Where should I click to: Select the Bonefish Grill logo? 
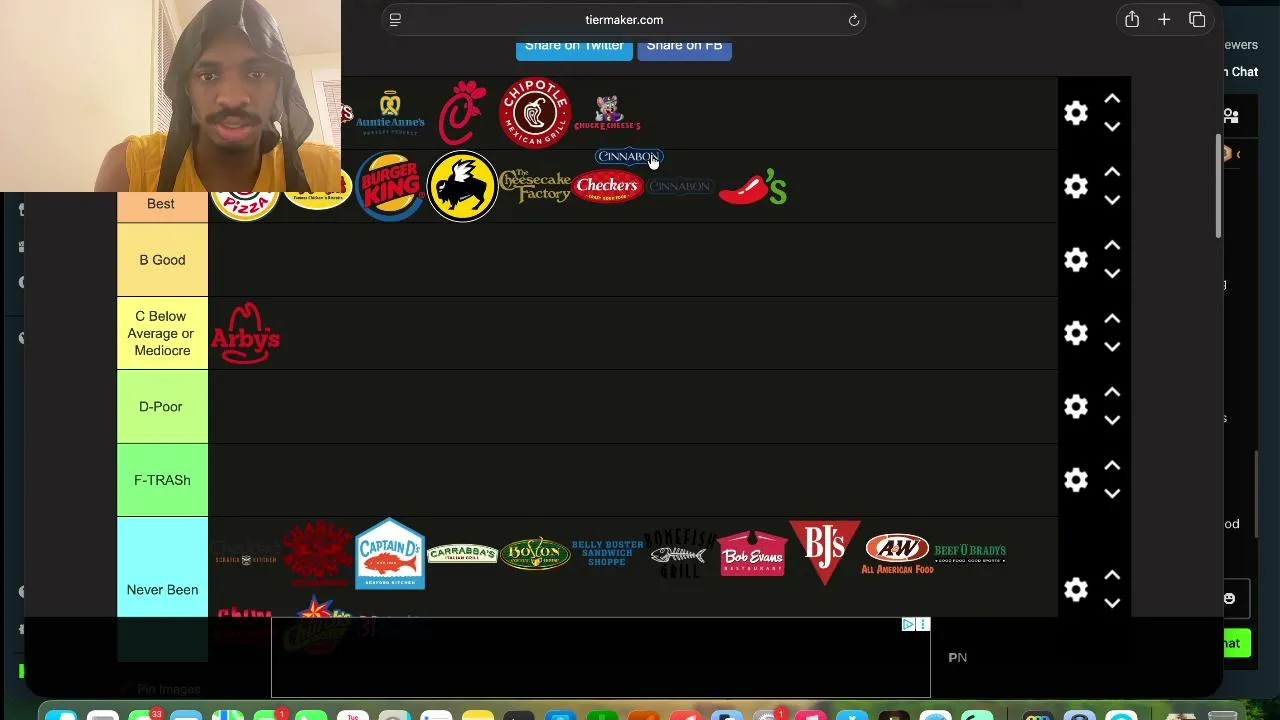click(681, 553)
